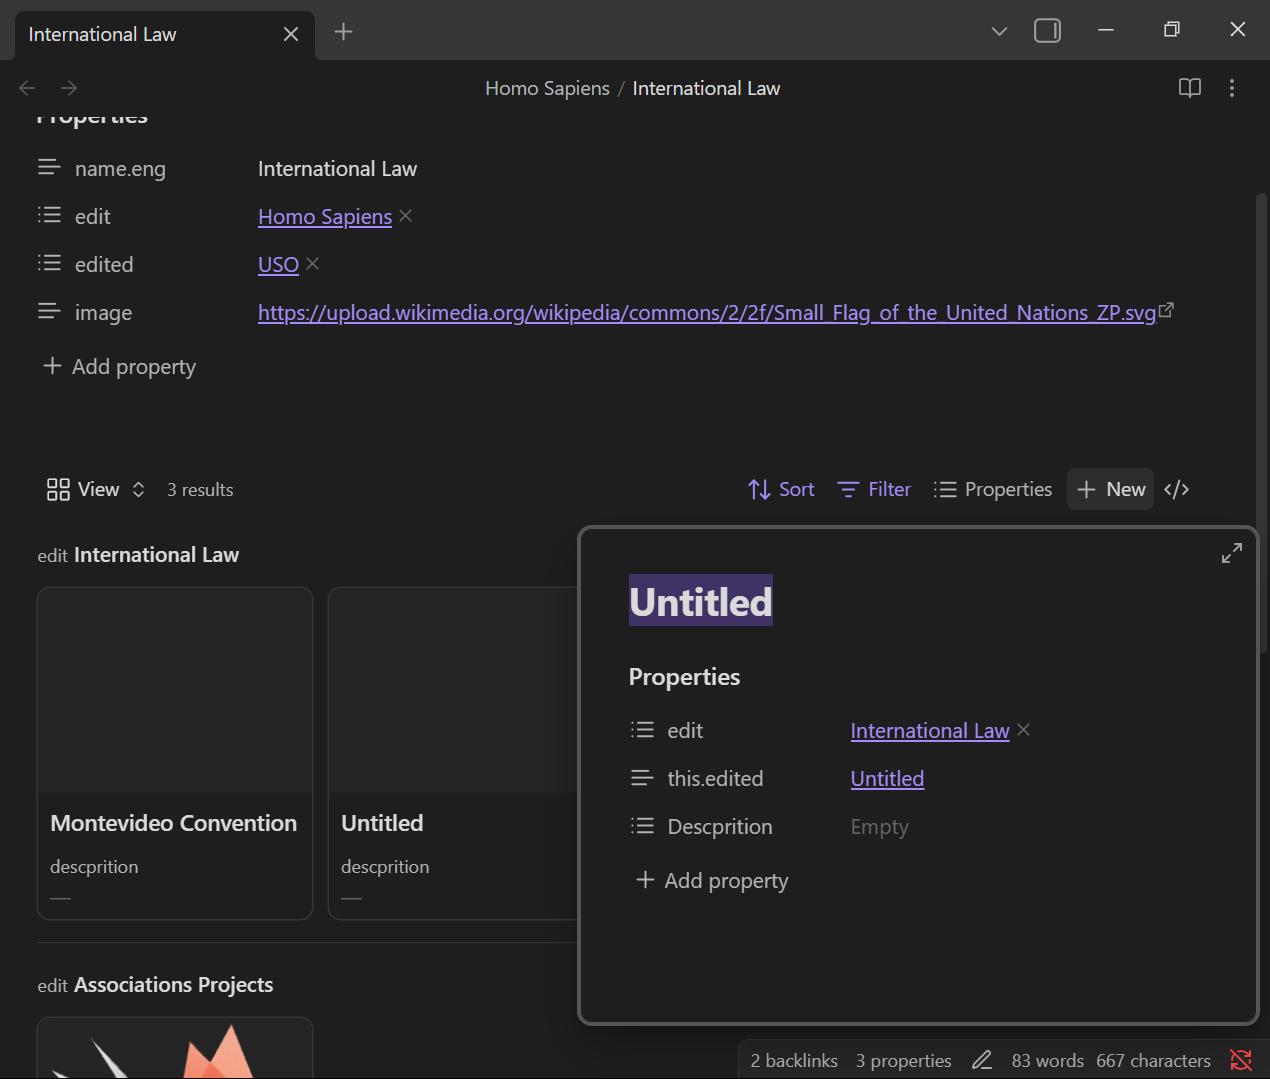Viewport: 1270px width, 1079px height.
Task: Remove USO from edited property
Action: [312, 264]
